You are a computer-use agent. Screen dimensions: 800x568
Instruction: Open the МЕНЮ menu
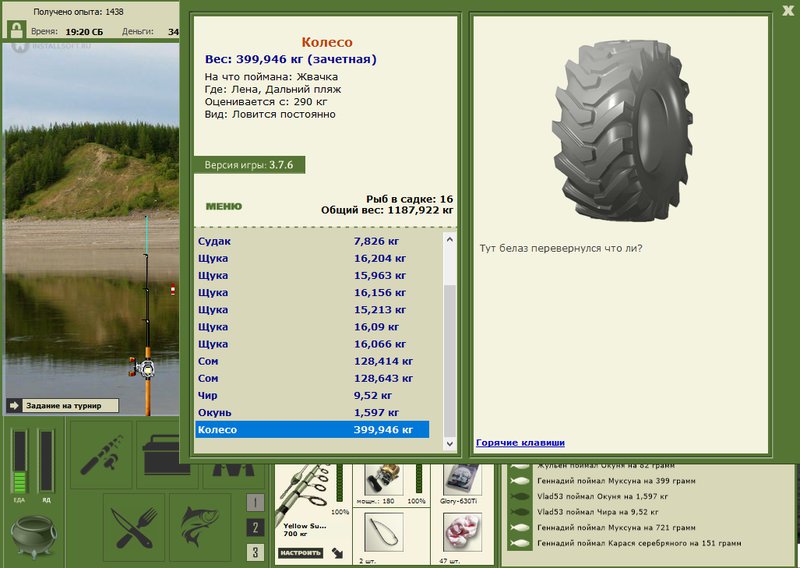223,206
